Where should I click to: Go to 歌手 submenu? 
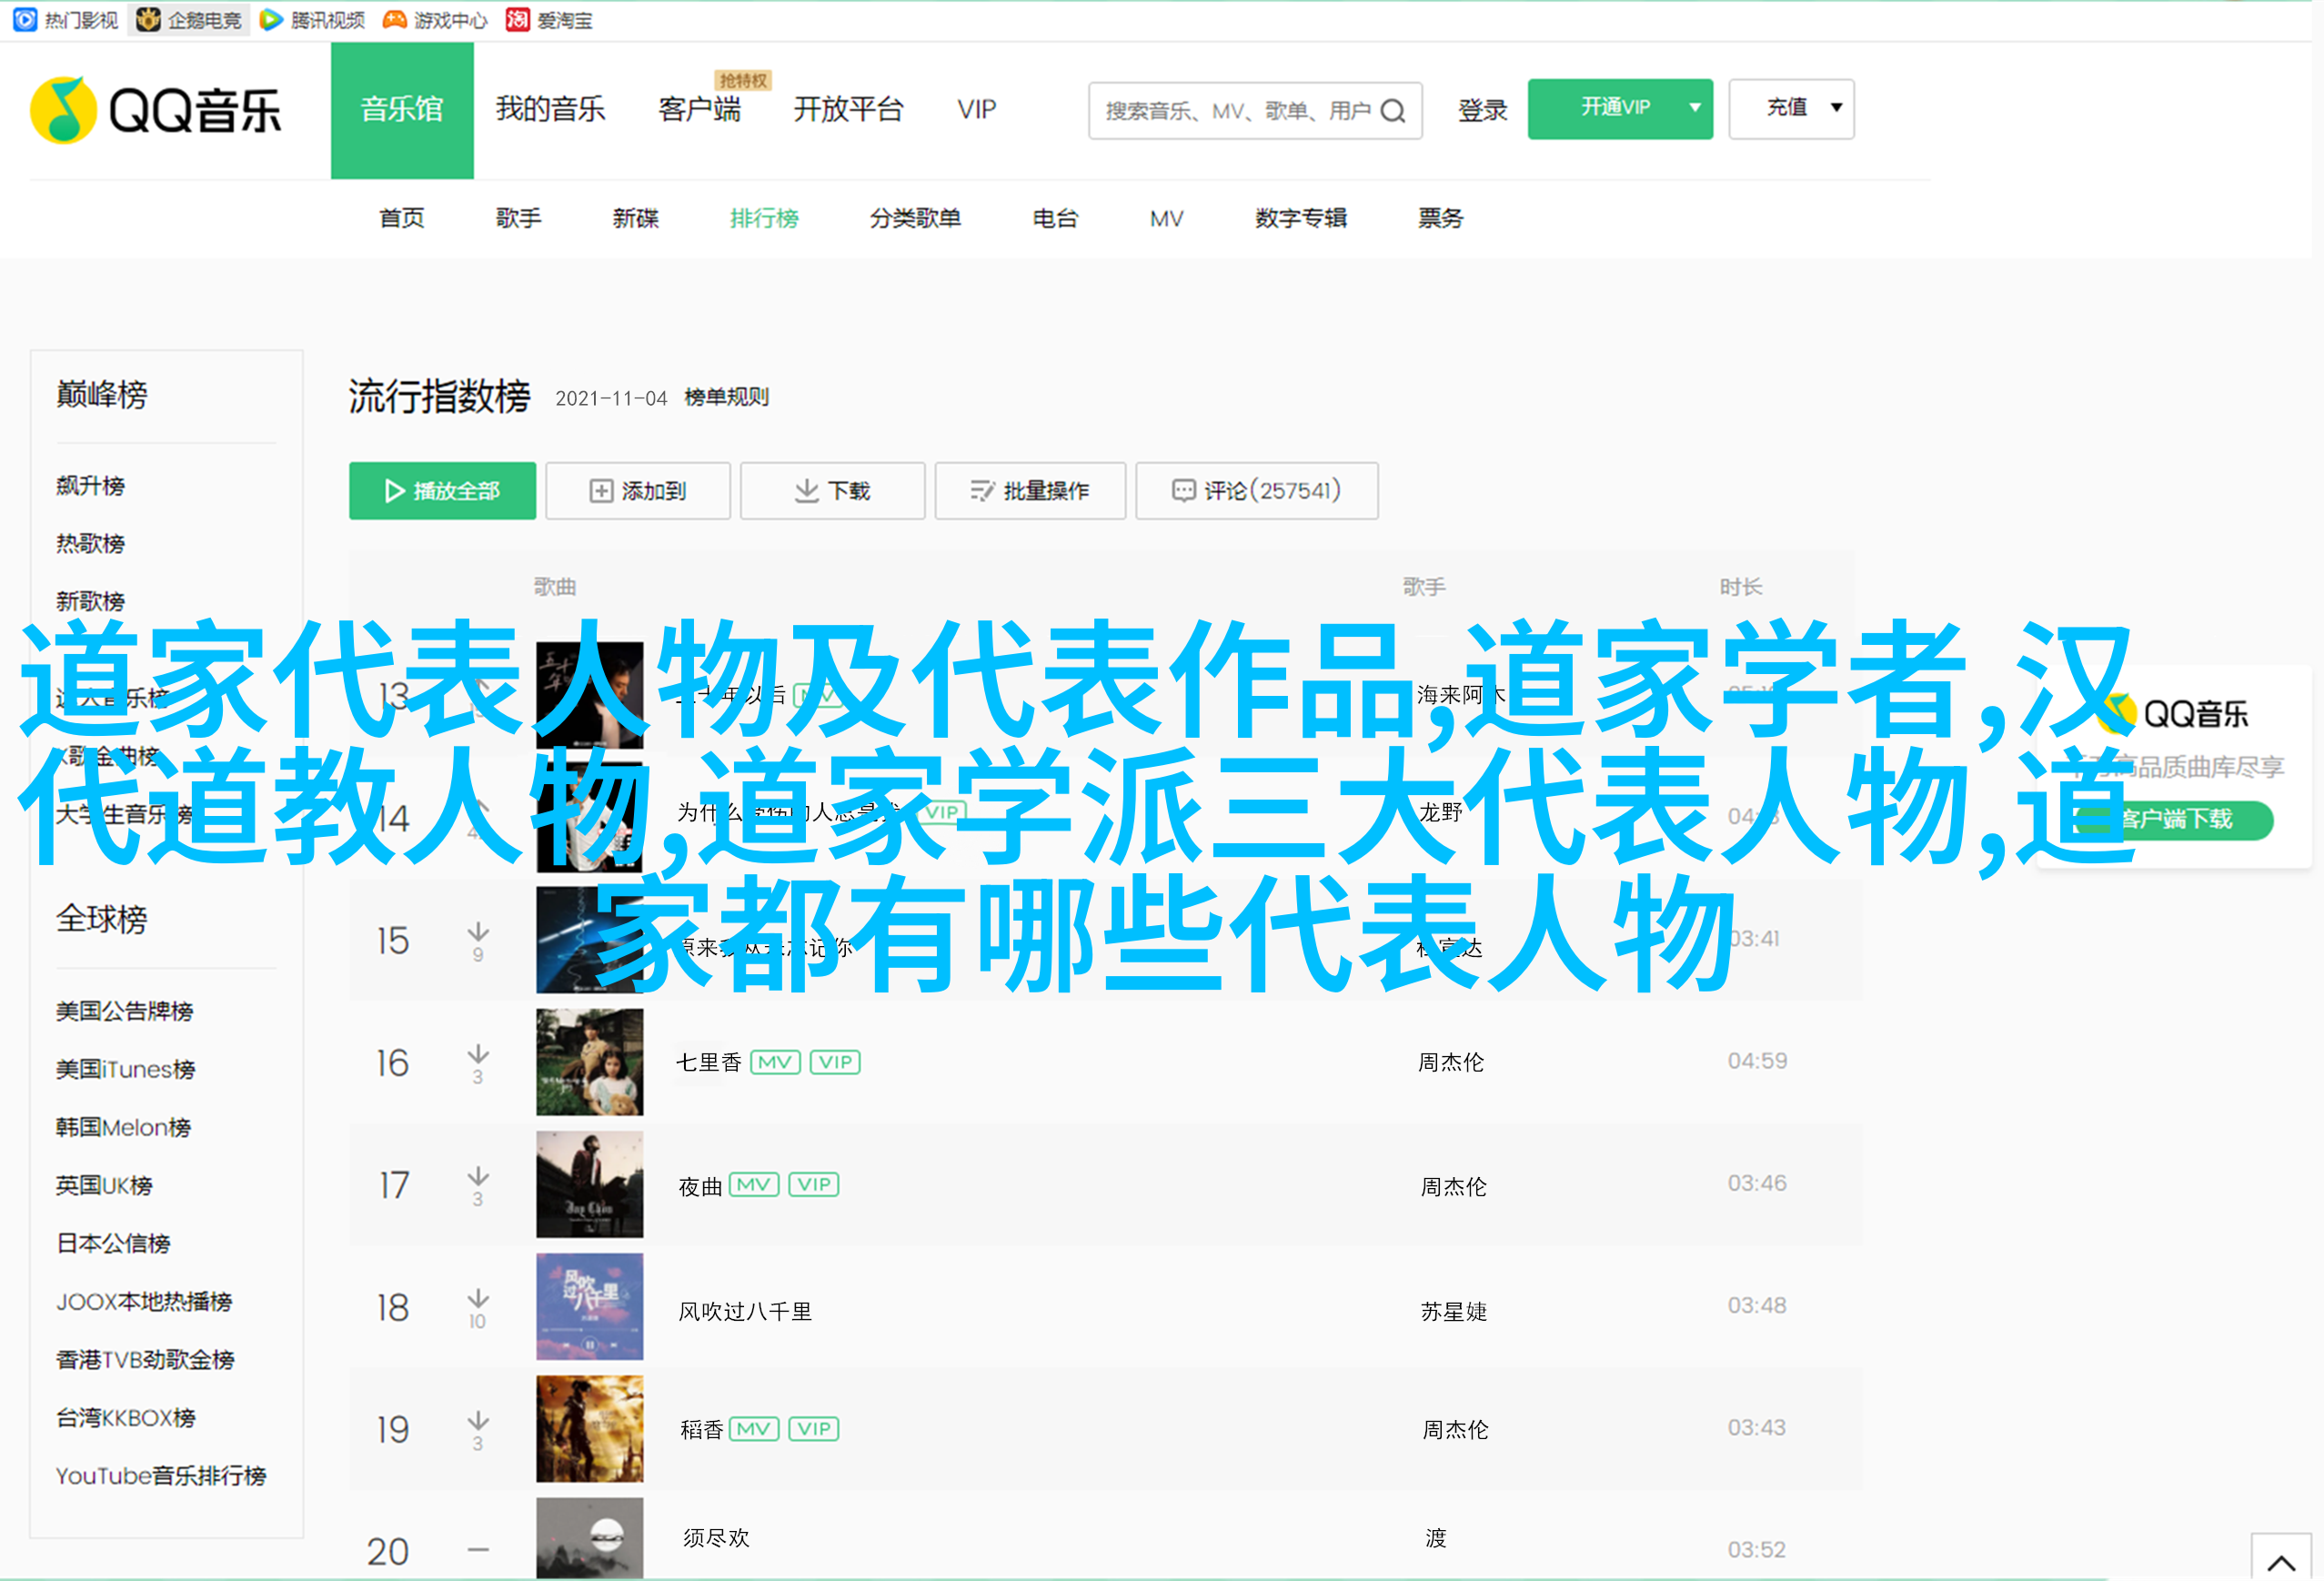(x=518, y=218)
